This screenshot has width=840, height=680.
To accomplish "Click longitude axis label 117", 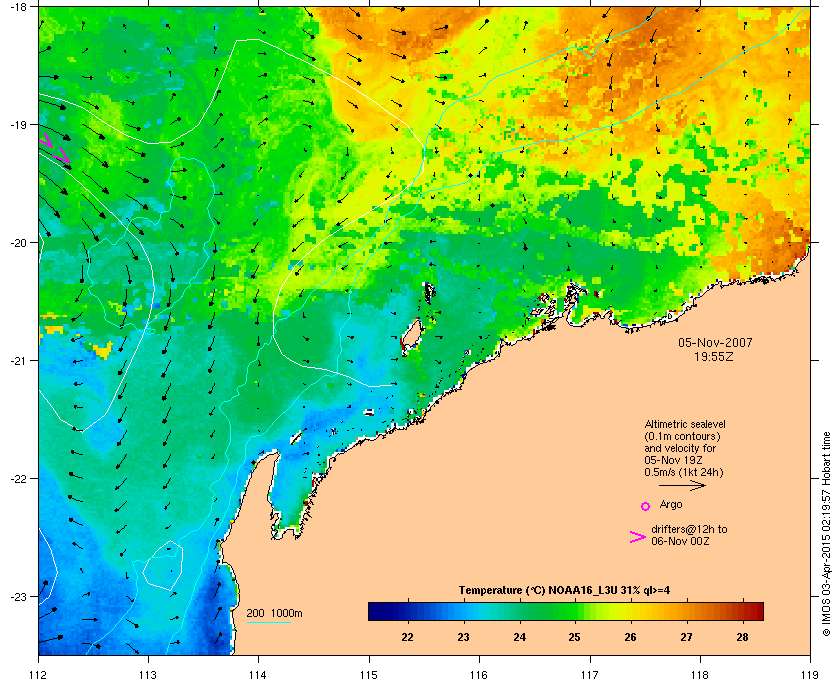I will tap(590, 674).
